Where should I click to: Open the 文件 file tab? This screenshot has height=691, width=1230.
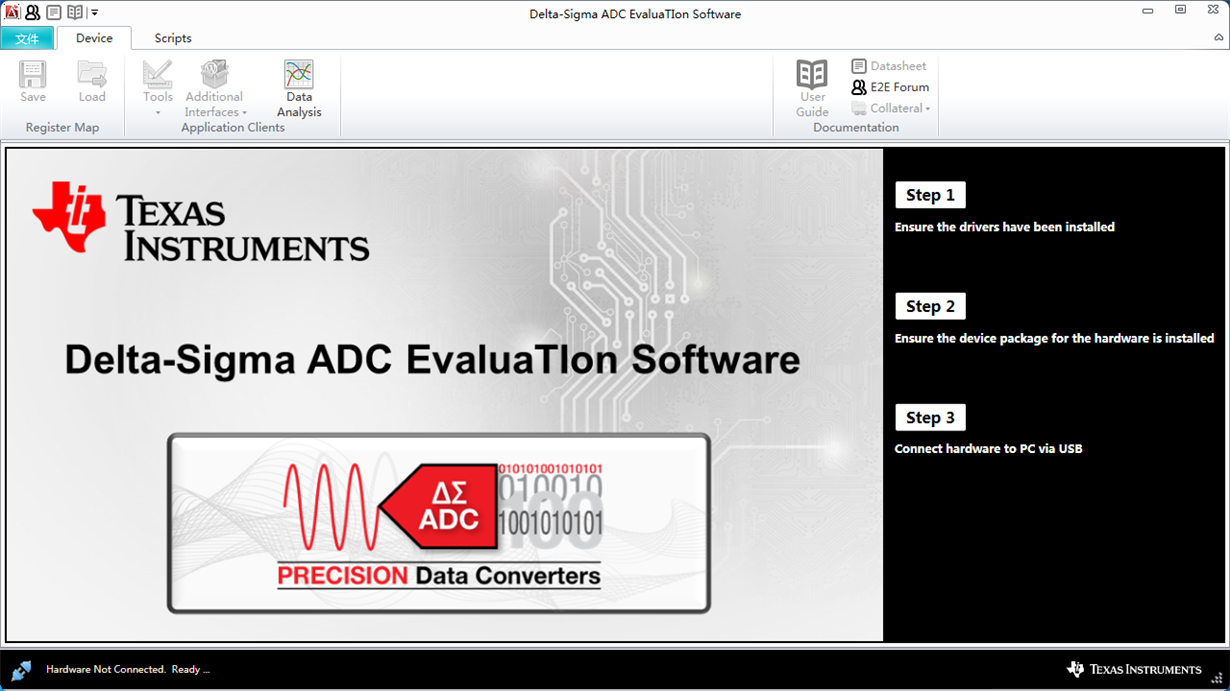tap(27, 38)
